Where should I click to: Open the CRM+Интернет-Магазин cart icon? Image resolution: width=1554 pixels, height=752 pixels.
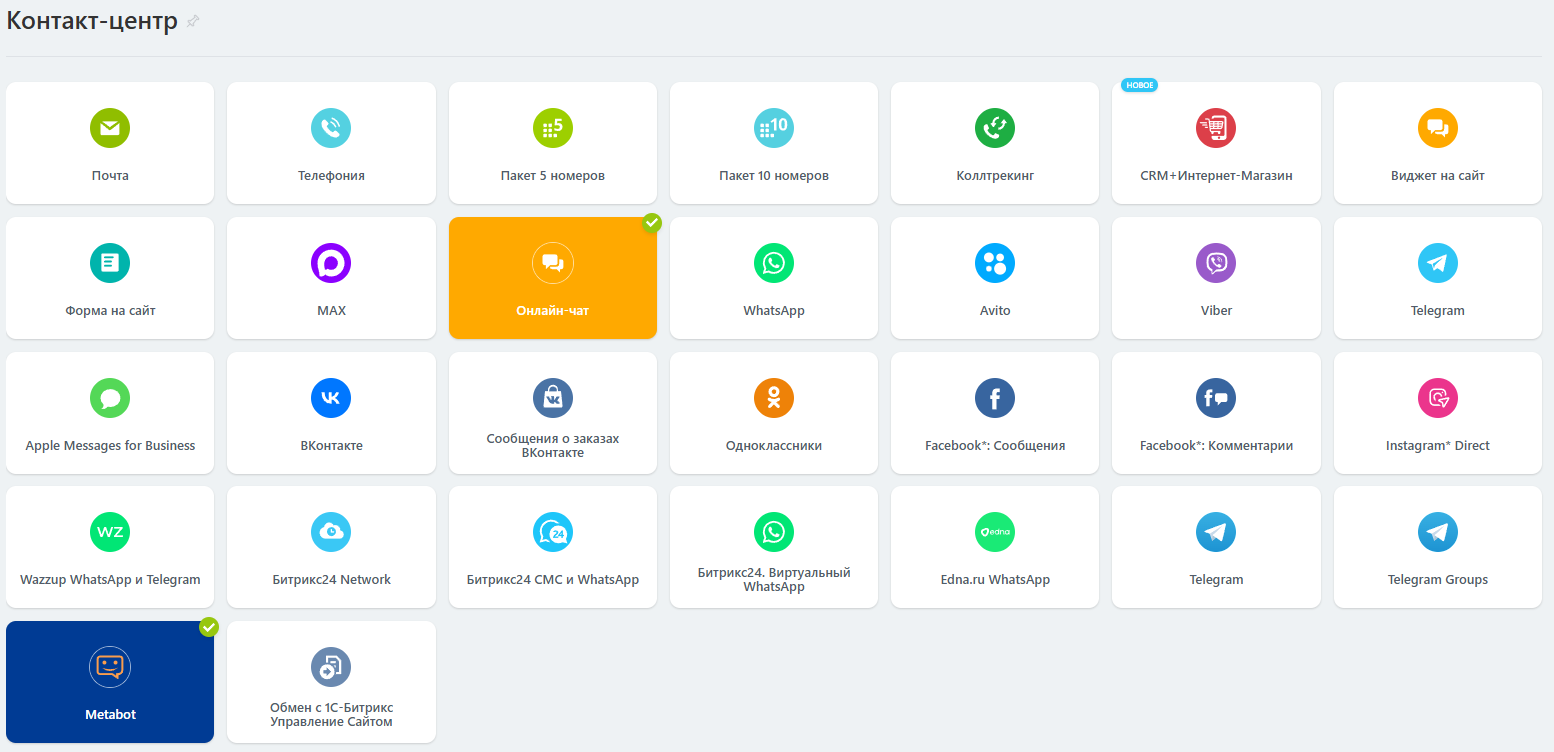point(1216,128)
